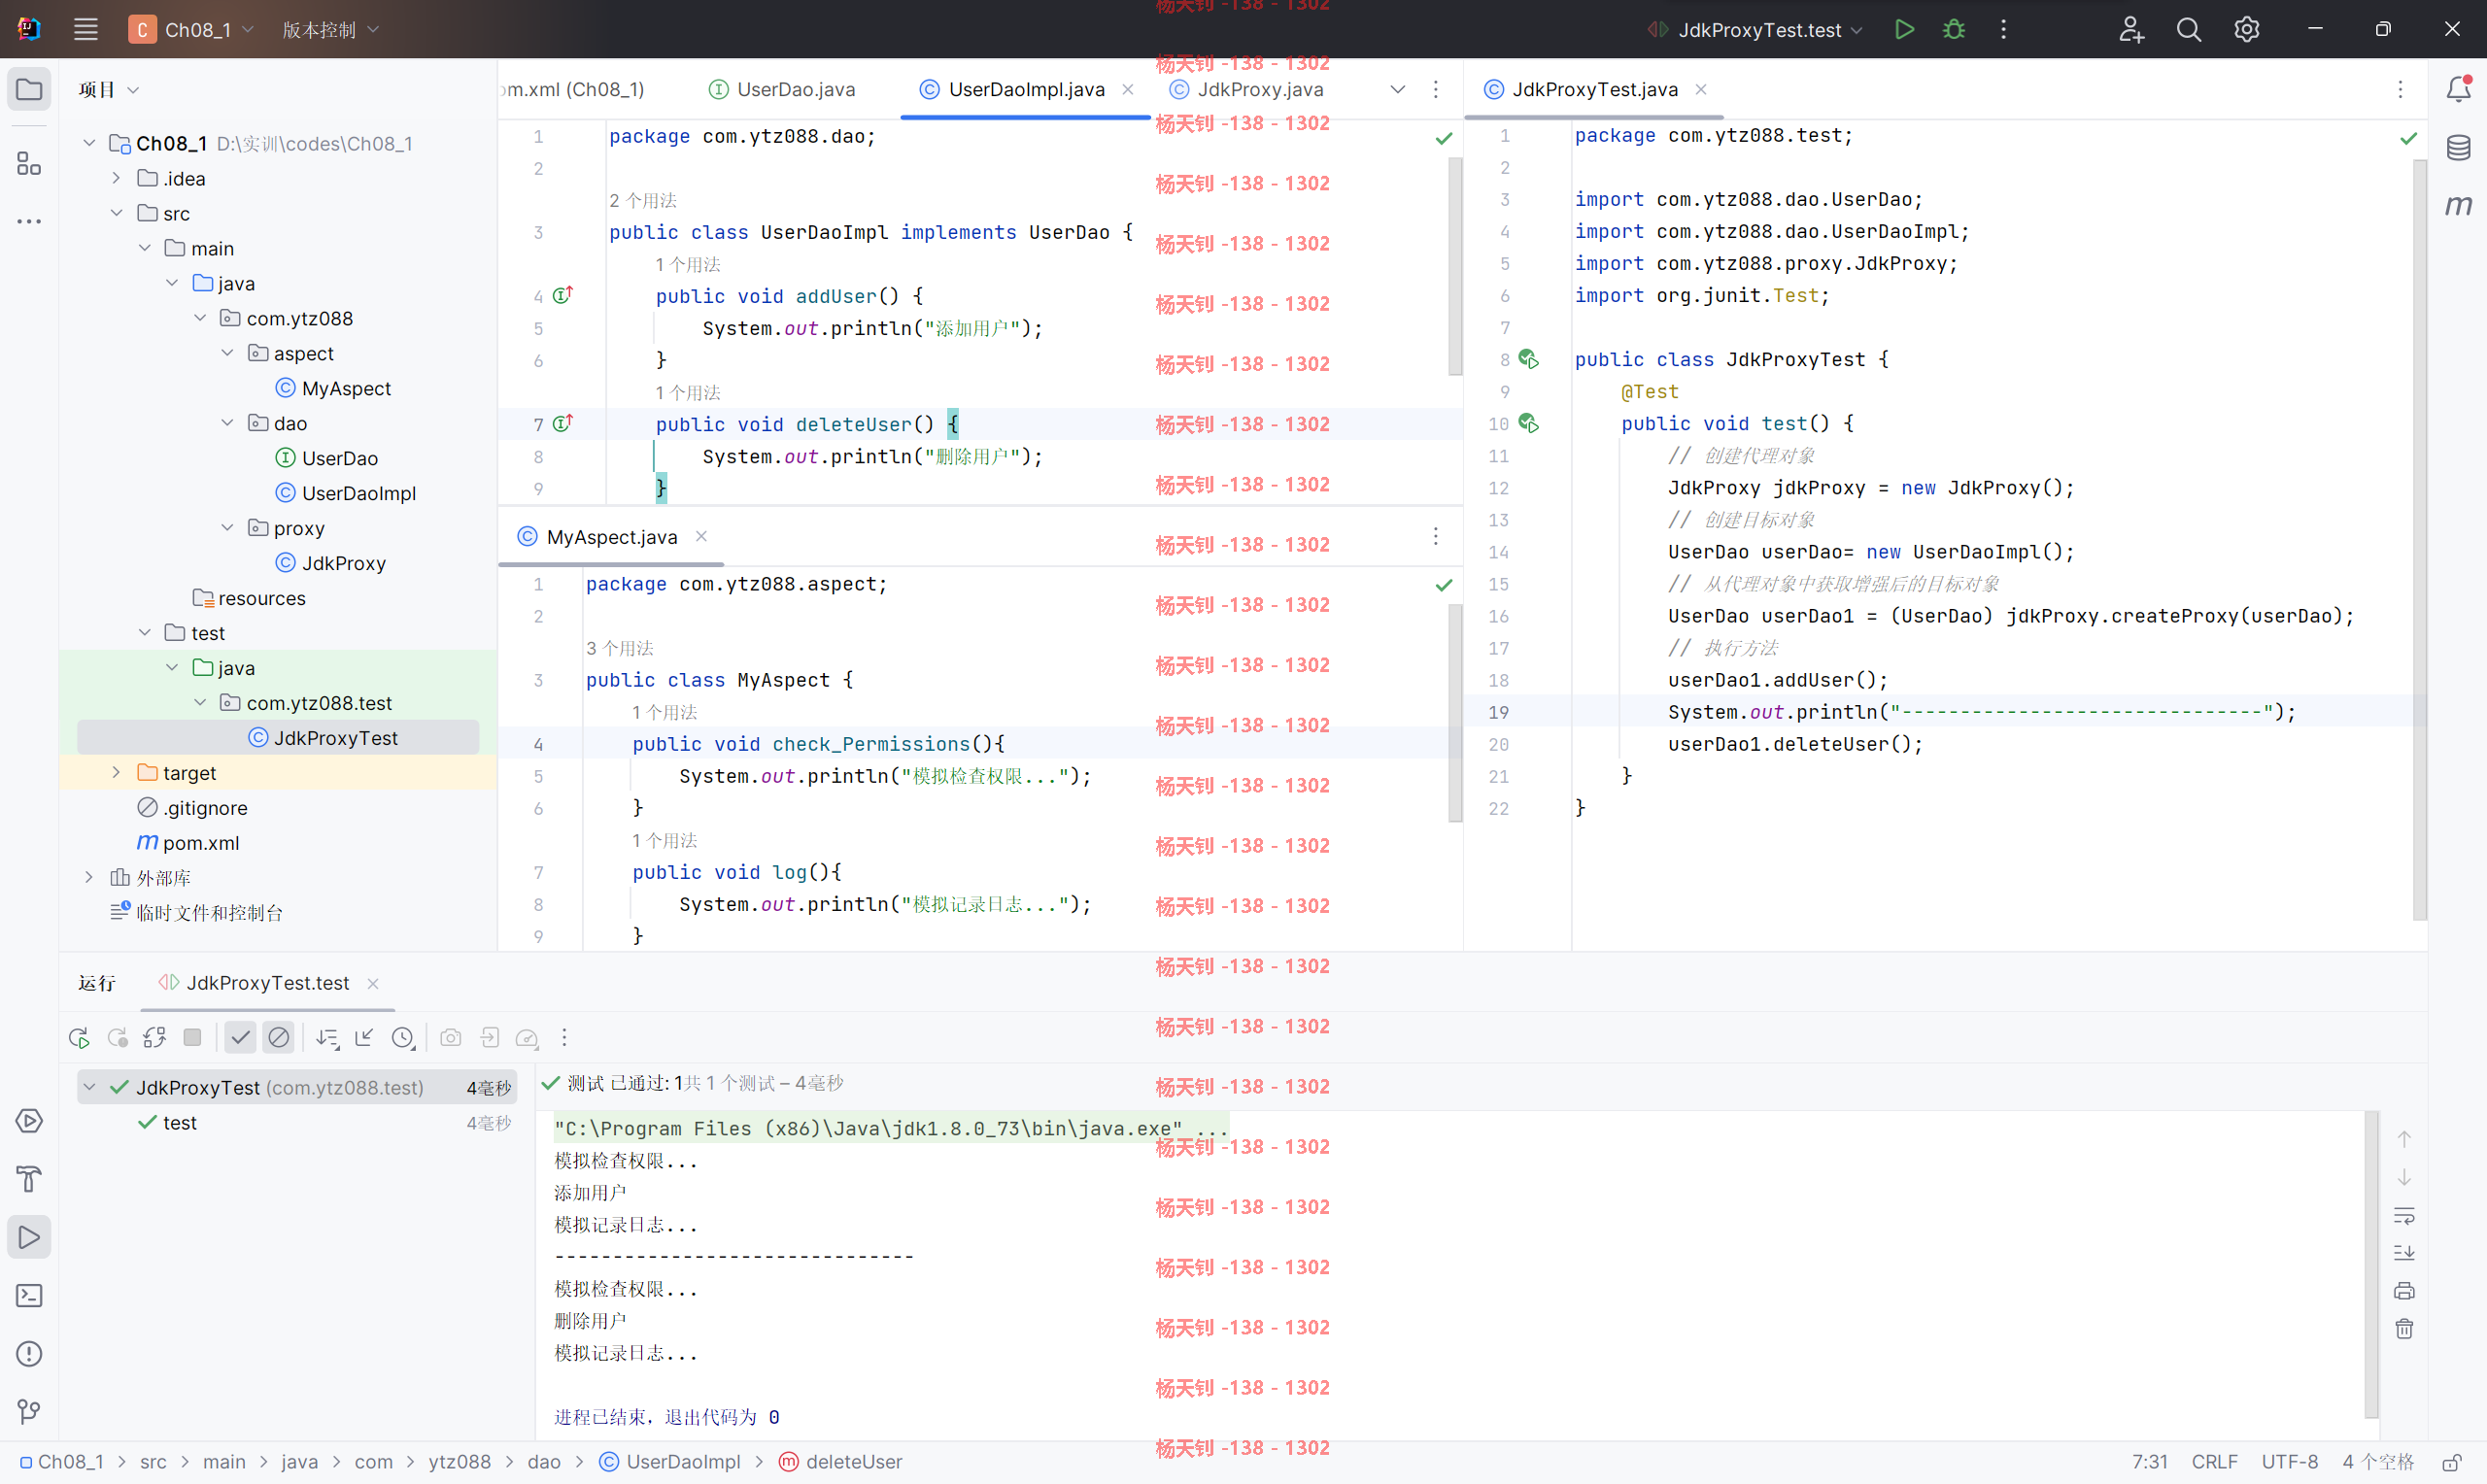Run JdkProxyTest.test with the green play button
2487x1484 pixels.
click(x=1904, y=29)
